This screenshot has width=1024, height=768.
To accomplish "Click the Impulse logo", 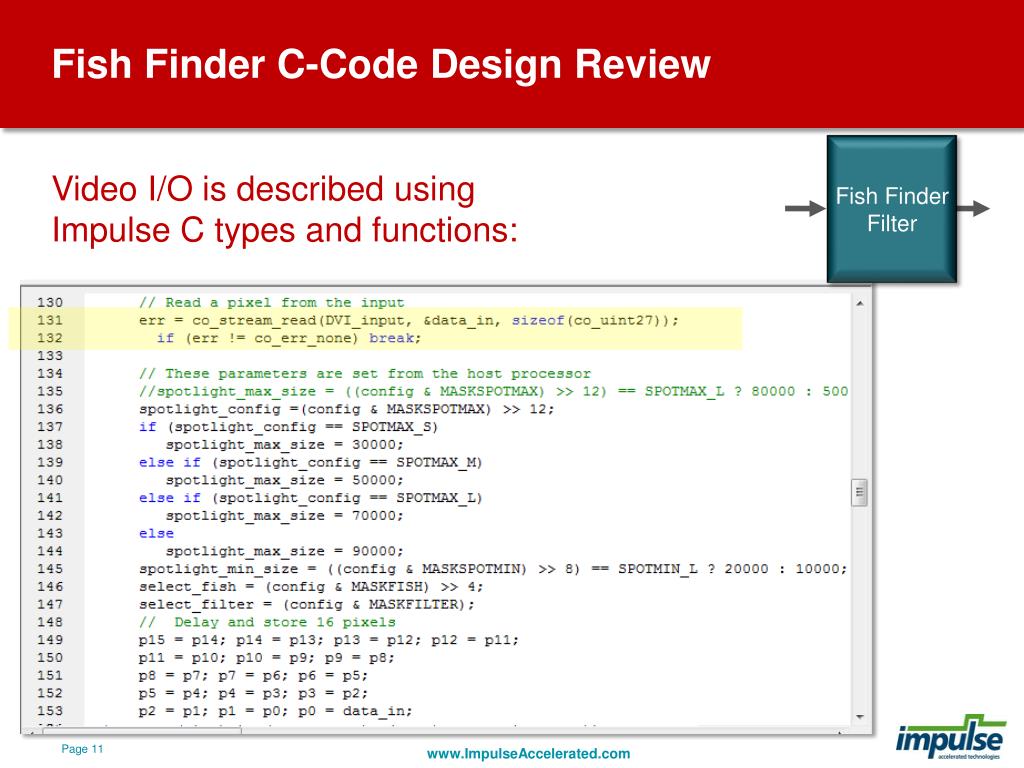I will 950,737.
